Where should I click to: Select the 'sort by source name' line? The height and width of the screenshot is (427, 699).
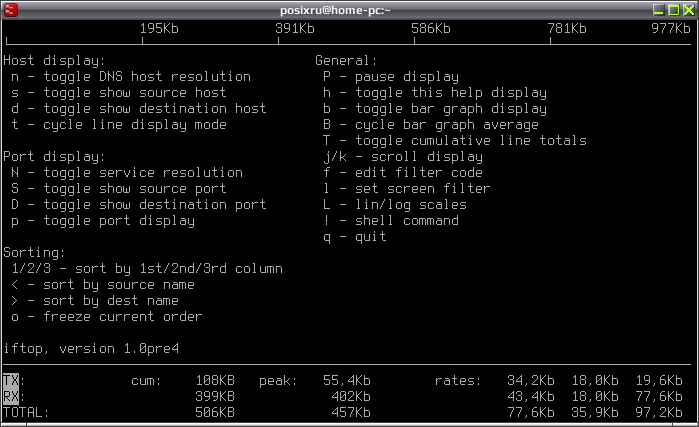[x=103, y=285]
